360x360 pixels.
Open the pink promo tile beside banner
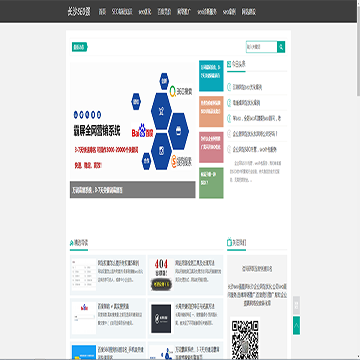(x=211, y=147)
